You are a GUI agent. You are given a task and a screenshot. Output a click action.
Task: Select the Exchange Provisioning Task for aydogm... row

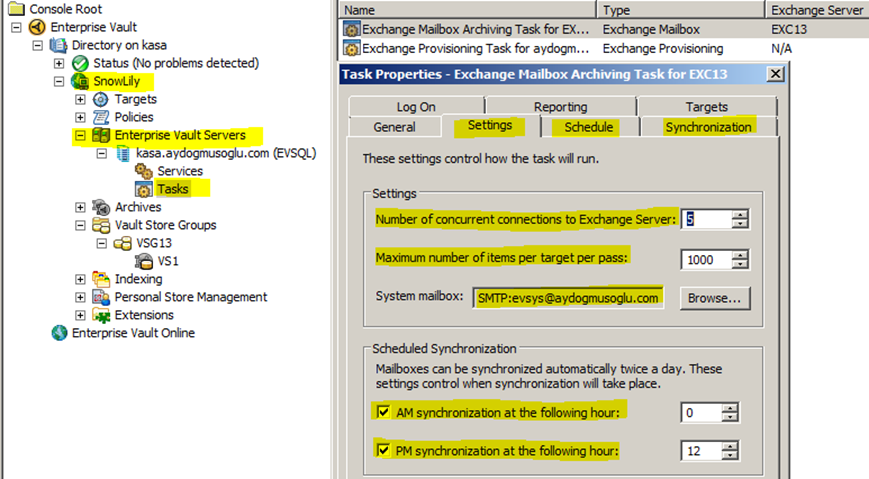pos(604,49)
